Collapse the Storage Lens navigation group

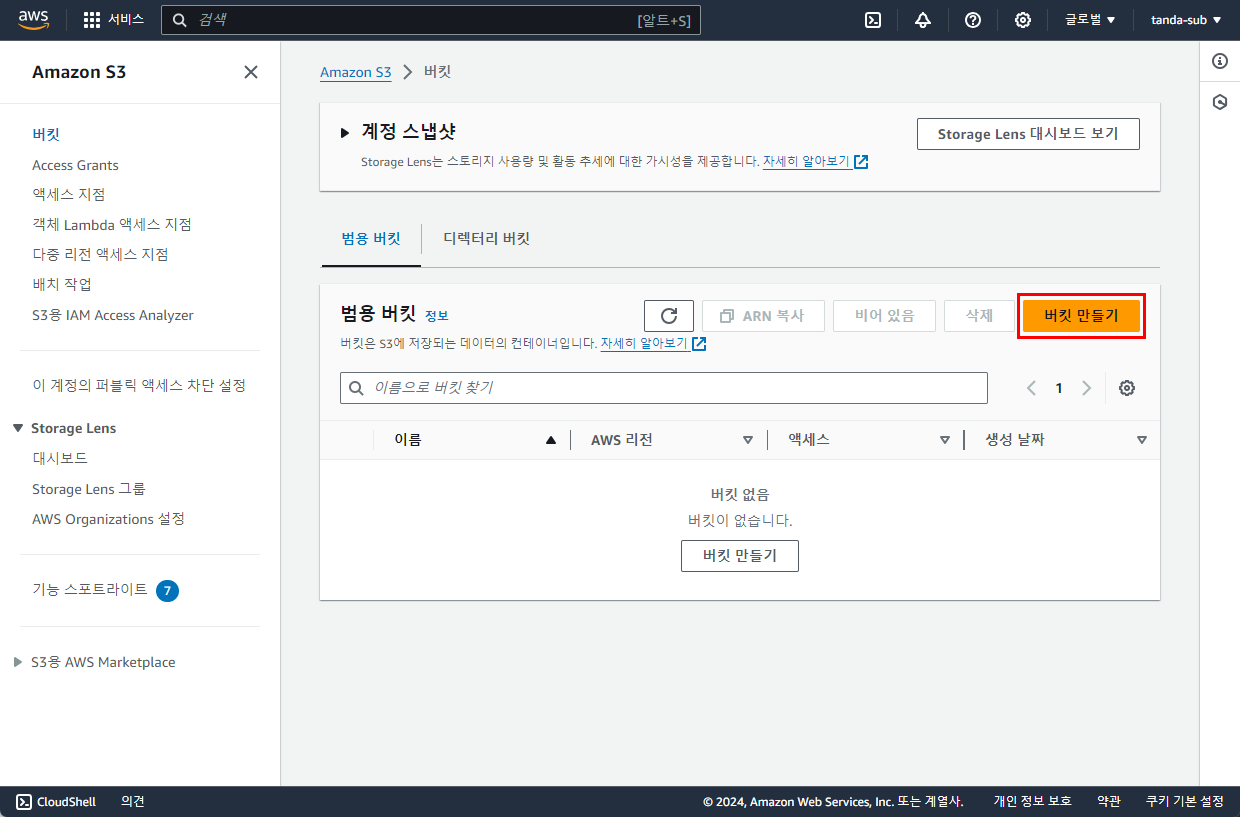tap(18, 428)
